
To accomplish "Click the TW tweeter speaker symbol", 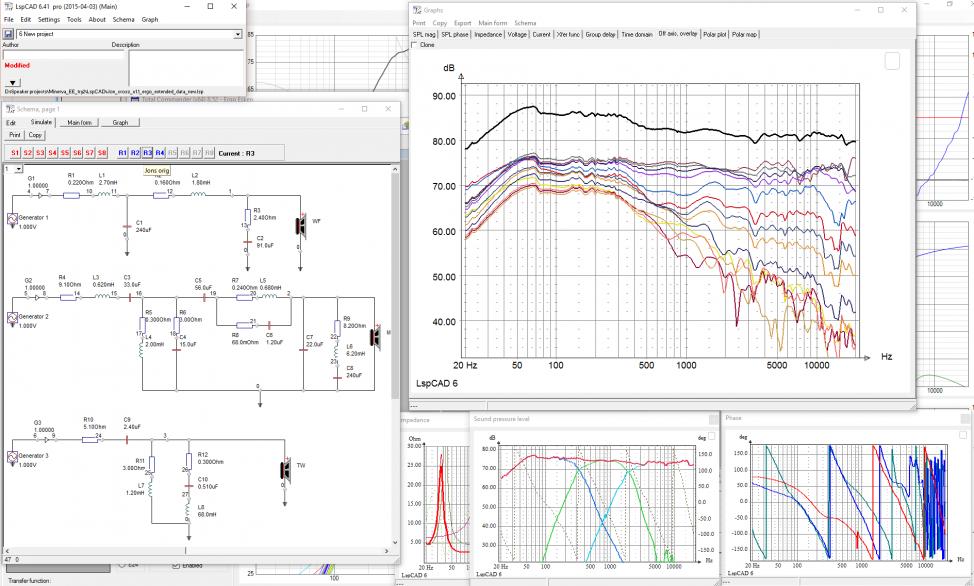I will click(x=286, y=469).
